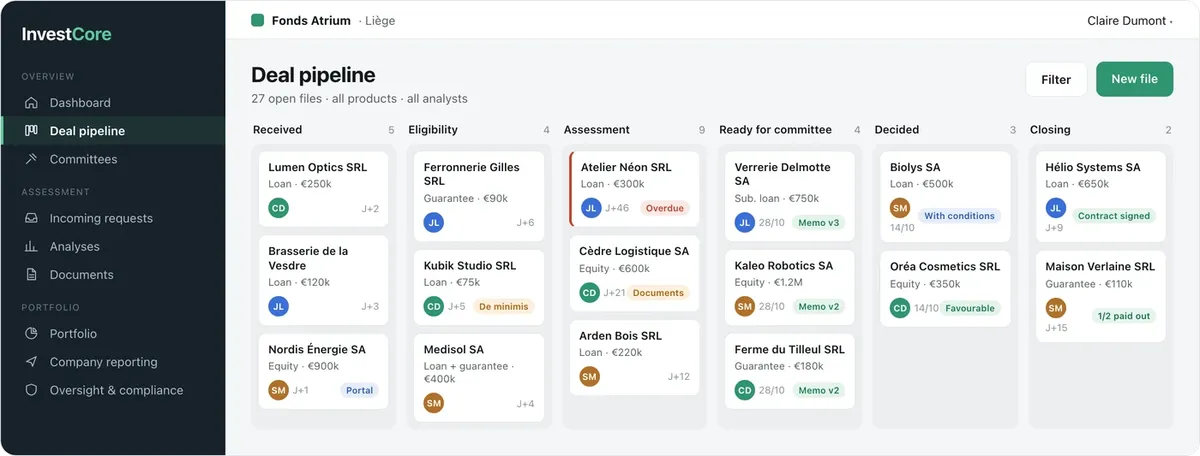Click SM avatar on Medisol SA
This screenshot has width=1200, height=456.
point(434,403)
